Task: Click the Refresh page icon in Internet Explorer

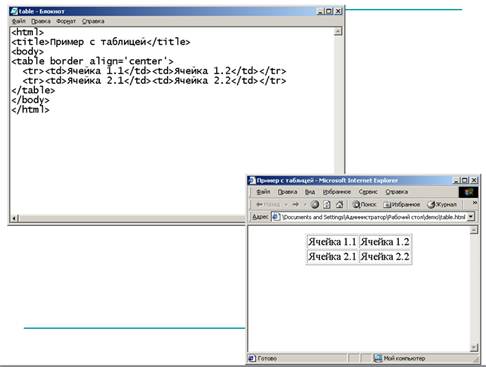Action: pyautogui.click(x=327, y=204)
